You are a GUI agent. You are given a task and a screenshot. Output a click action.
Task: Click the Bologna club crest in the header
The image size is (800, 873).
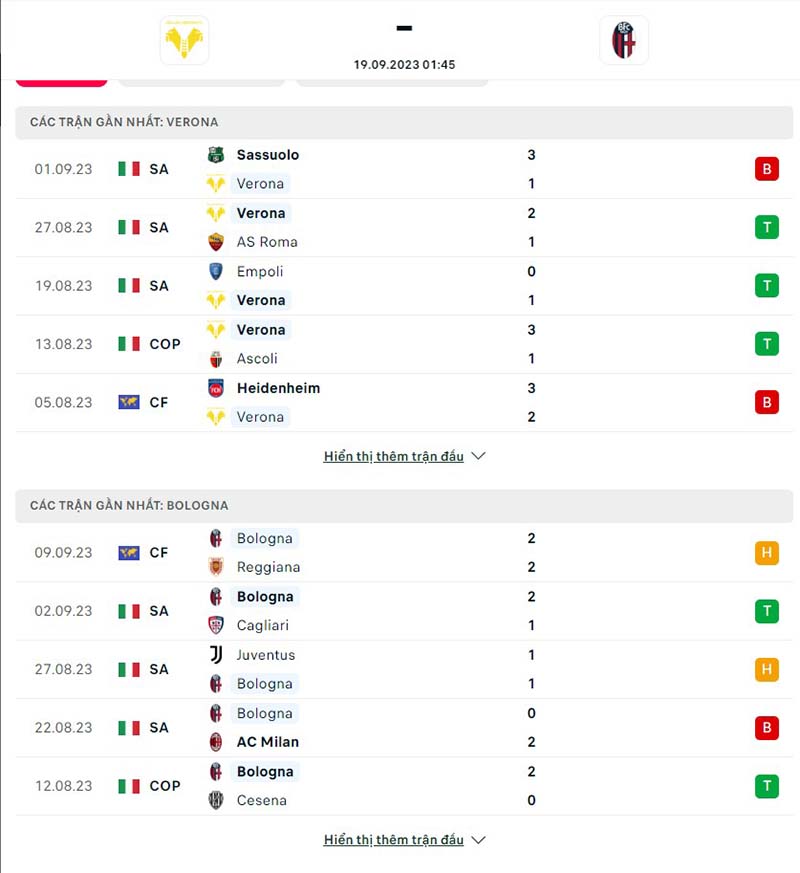[623, 40]
